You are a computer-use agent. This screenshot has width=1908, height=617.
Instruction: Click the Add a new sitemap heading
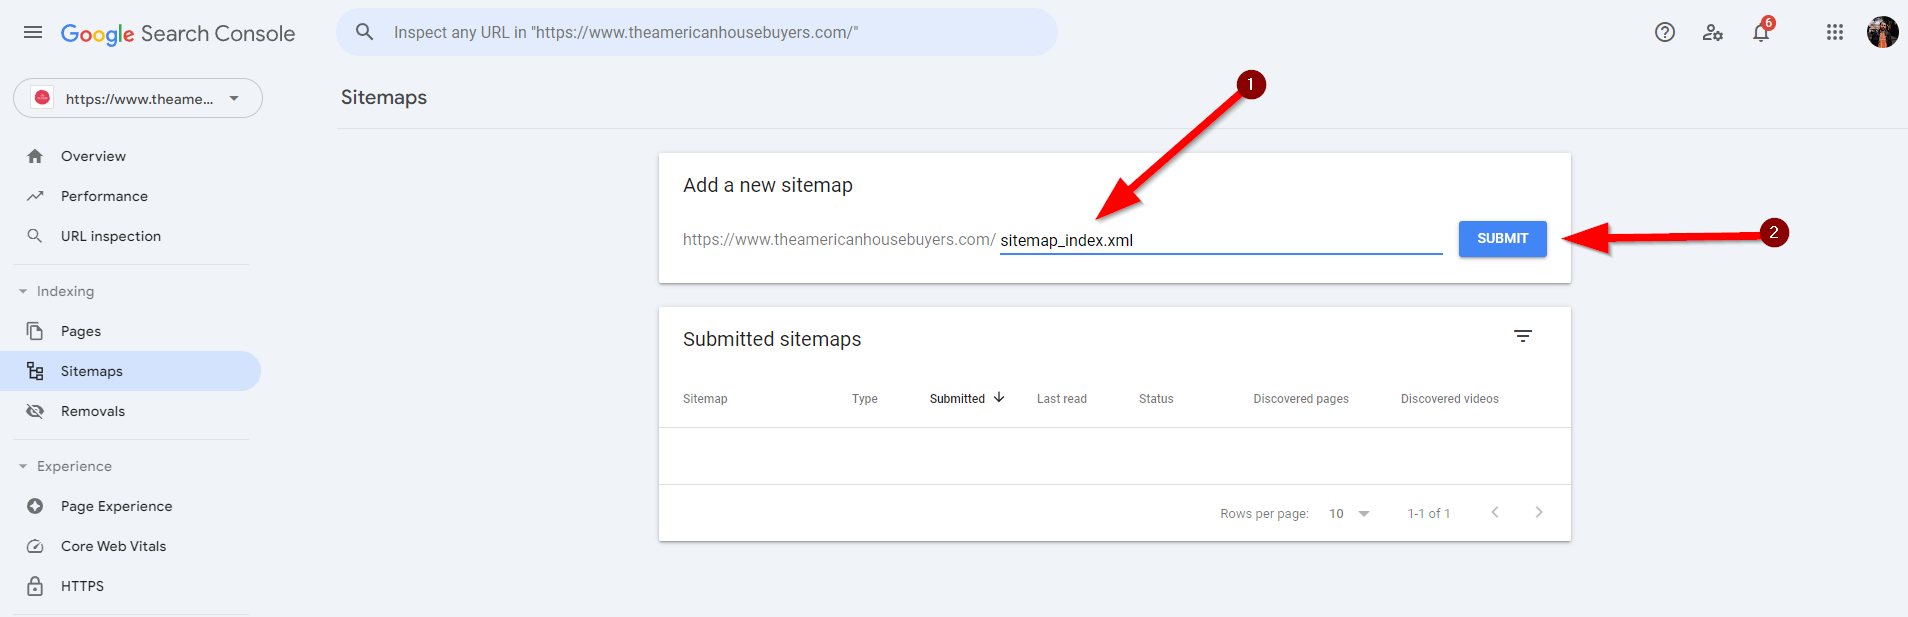click(768, 185)
